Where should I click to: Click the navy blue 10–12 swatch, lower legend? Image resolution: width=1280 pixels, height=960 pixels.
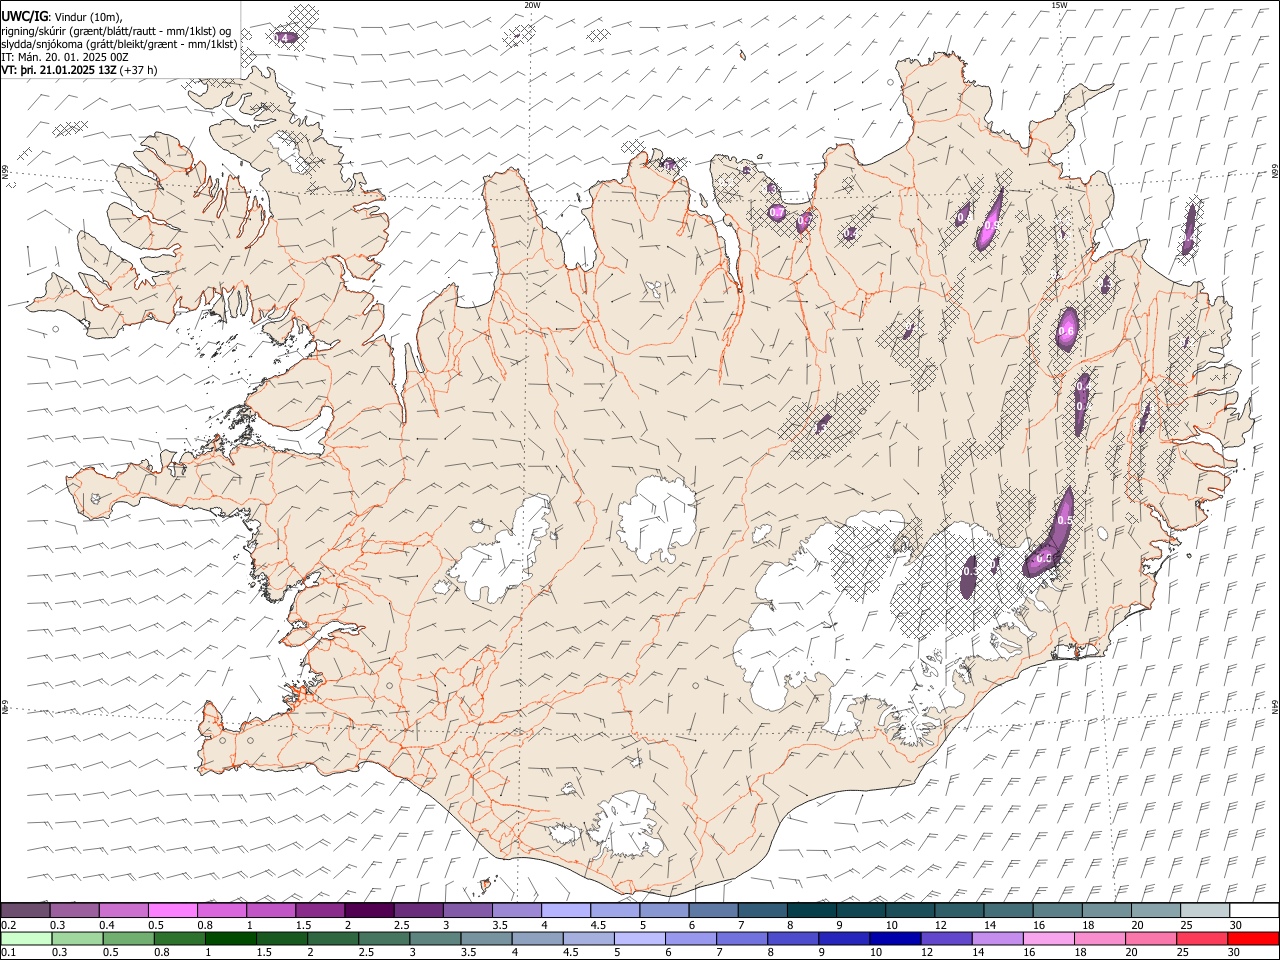pyautogui.click(x=895, y=938)
